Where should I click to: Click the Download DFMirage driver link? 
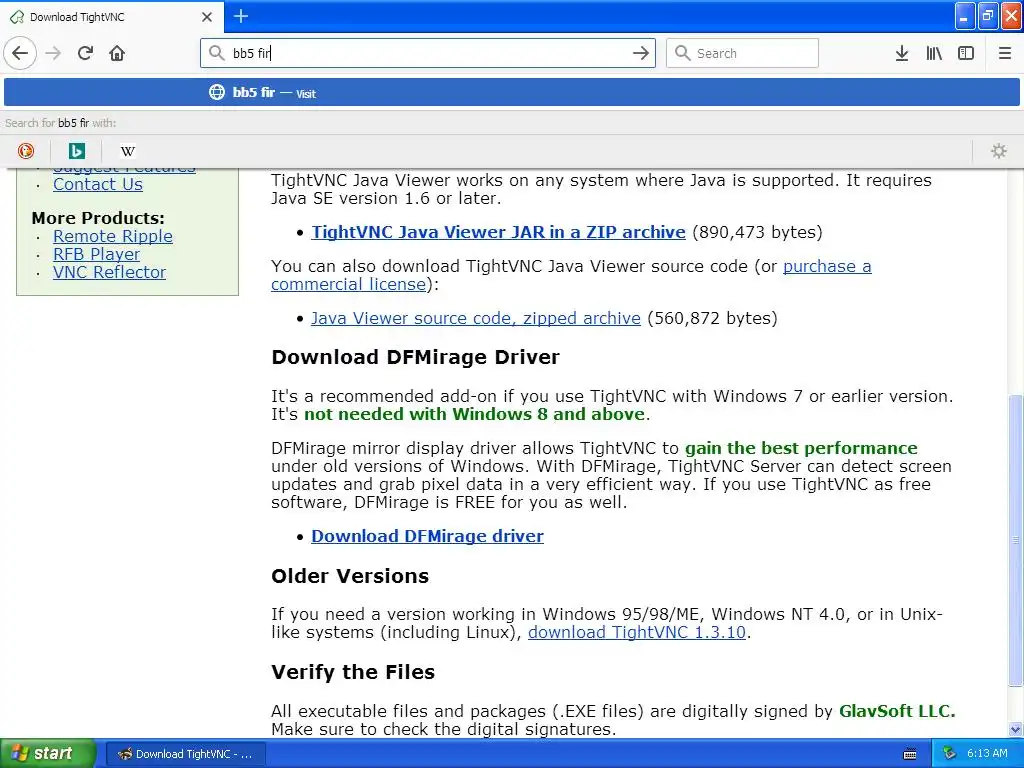click(427, 536)
